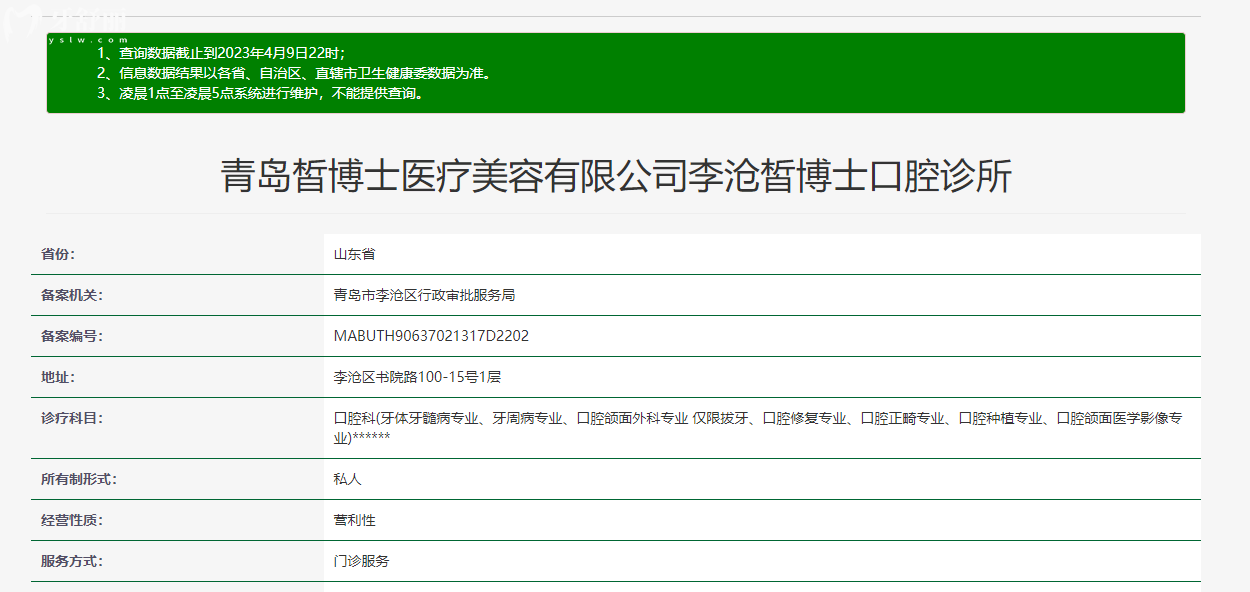Click the '地址:' label
1250x592 pixels.
[58, 377]
